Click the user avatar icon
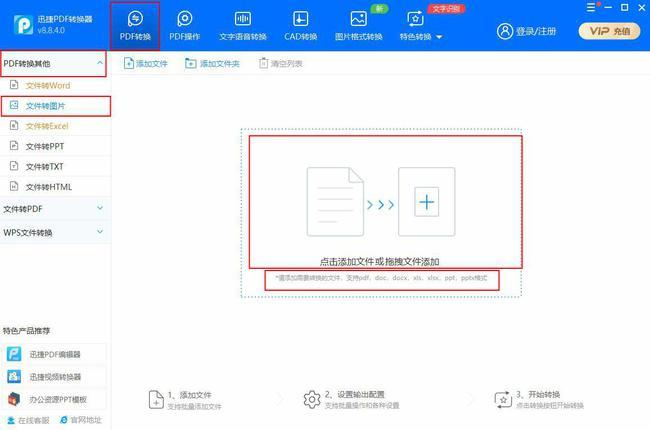This screenshot has width=650, height=430. pos(505,31)
